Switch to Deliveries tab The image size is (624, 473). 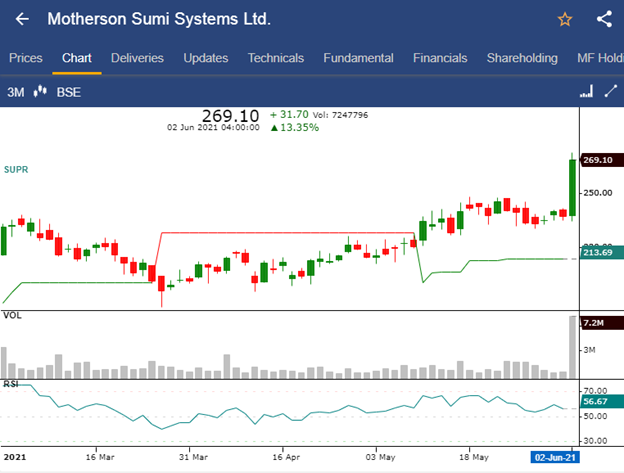coord(137,58)
